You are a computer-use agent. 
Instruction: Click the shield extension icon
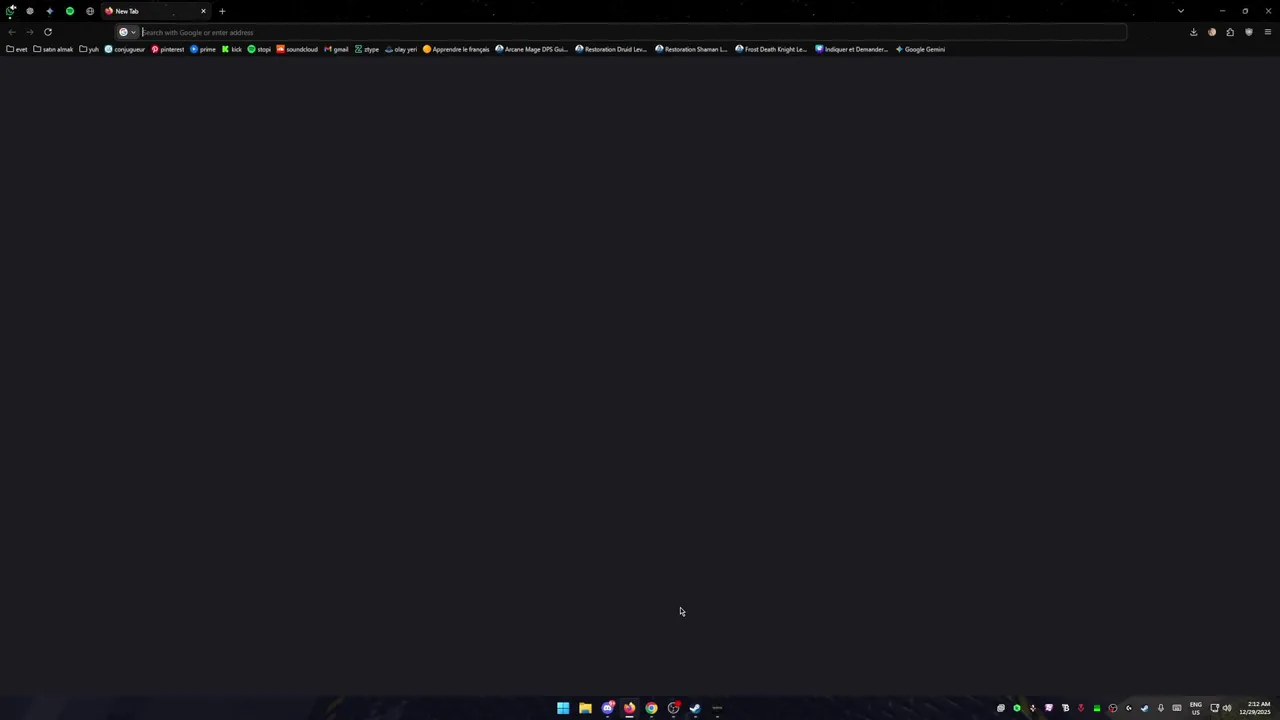1248,32
